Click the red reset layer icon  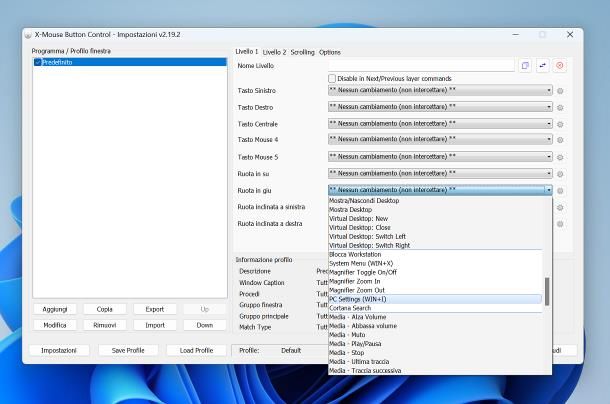point(560,65)
